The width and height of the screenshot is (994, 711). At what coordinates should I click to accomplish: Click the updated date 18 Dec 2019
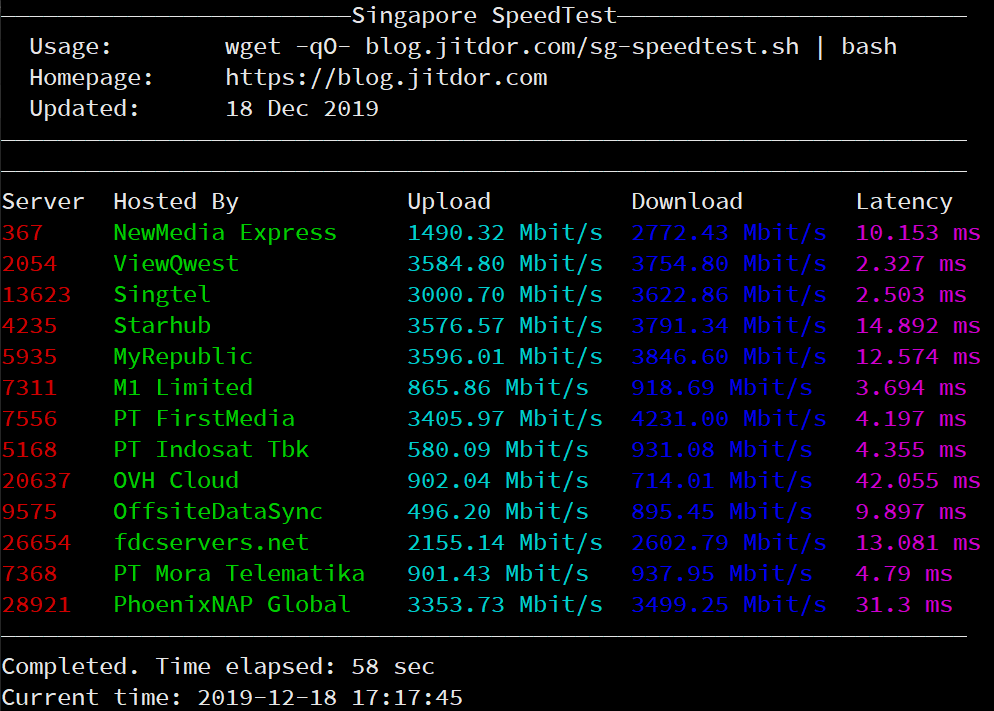coord(302,108)
